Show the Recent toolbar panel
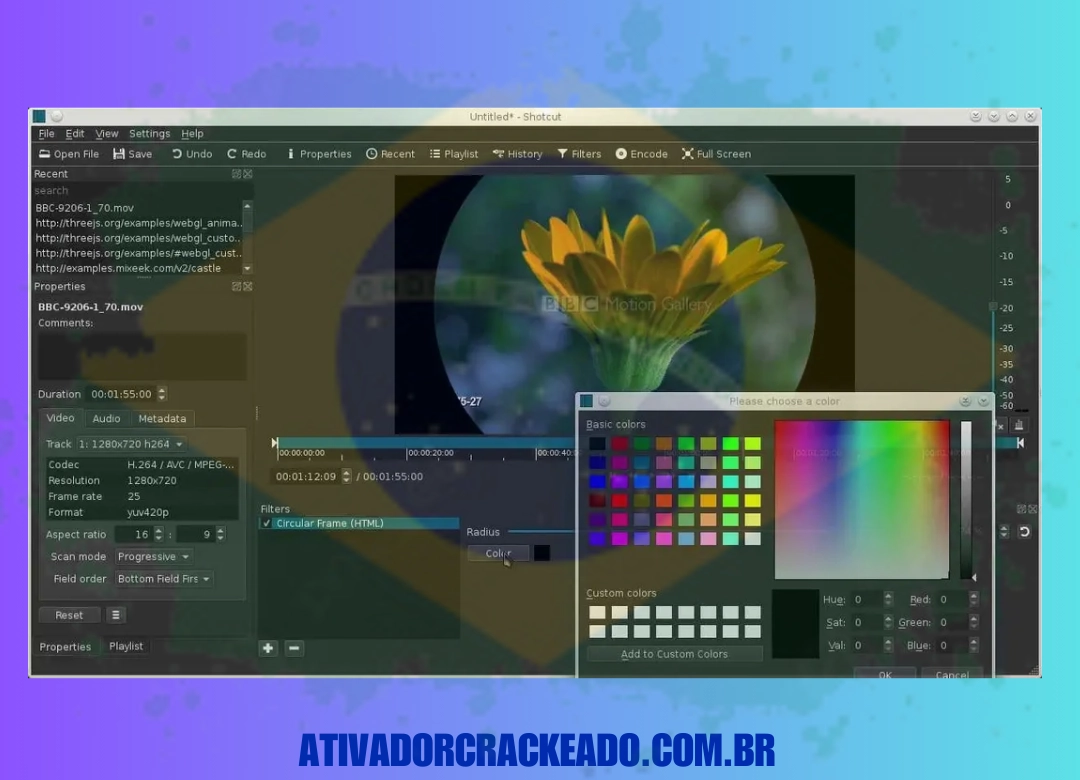Viewport: 1080px width, 780px height. point(391,154)
